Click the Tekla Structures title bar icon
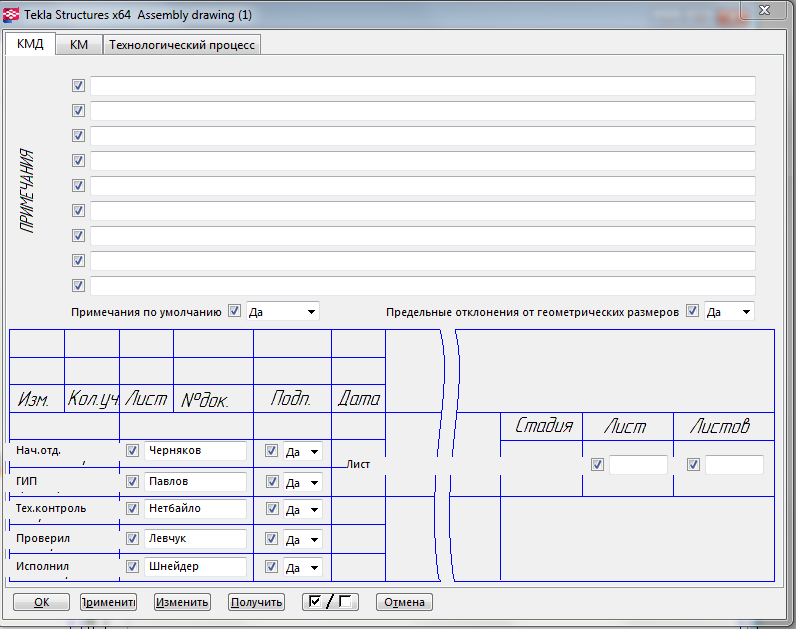The height and width of the screenshot is (629, 796). (x=12, y=16)
